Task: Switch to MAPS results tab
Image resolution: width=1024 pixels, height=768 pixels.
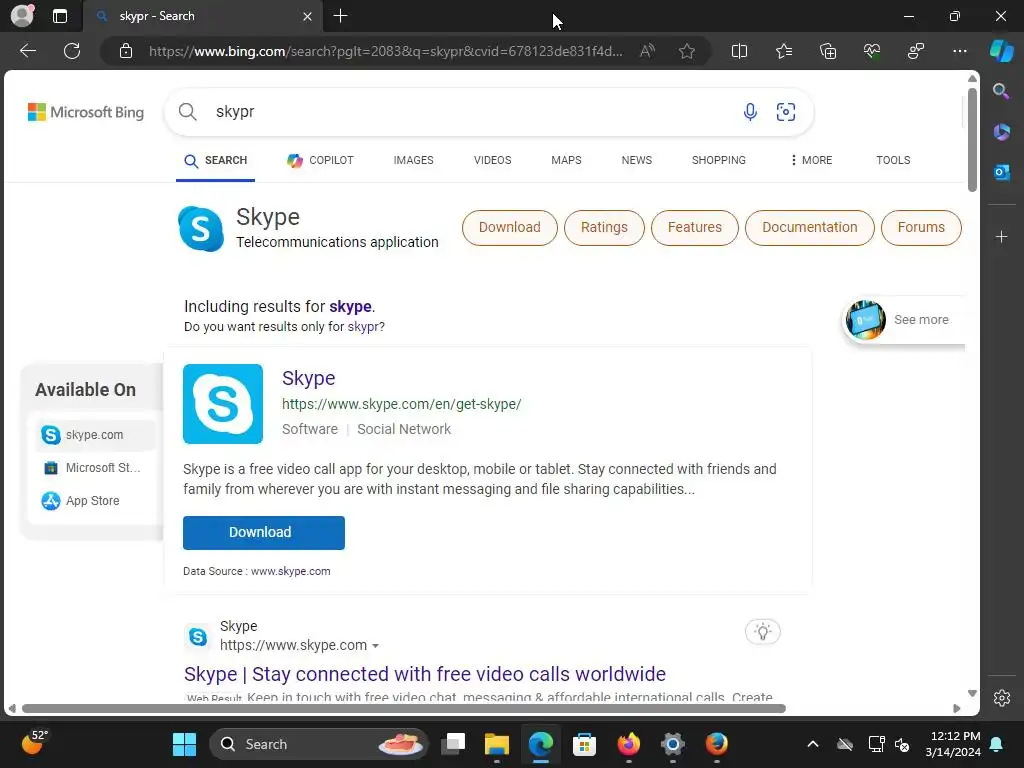Action: 566,160
